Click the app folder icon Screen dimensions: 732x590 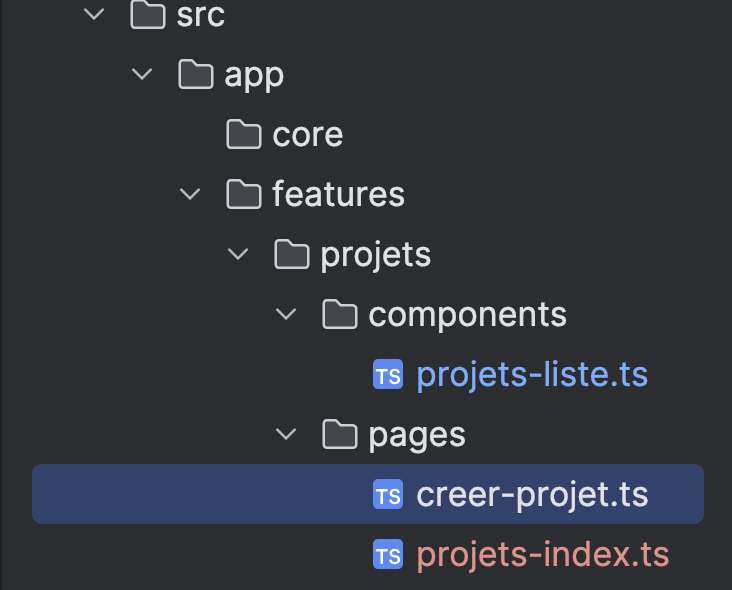196,74
